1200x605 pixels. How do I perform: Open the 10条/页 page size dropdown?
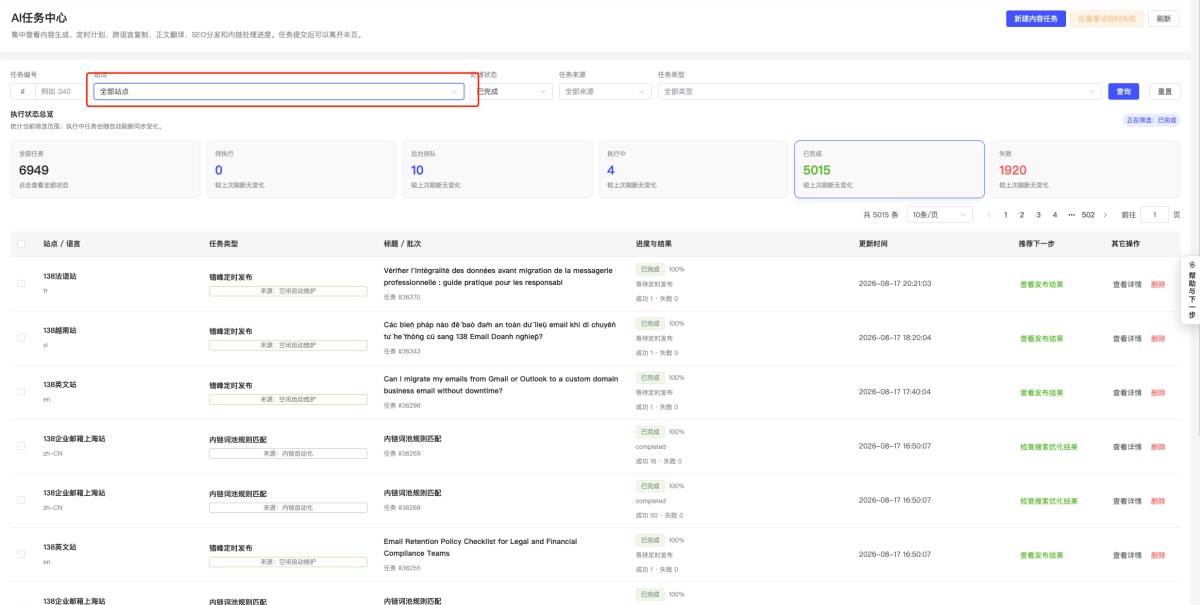(x=939, y=215)
